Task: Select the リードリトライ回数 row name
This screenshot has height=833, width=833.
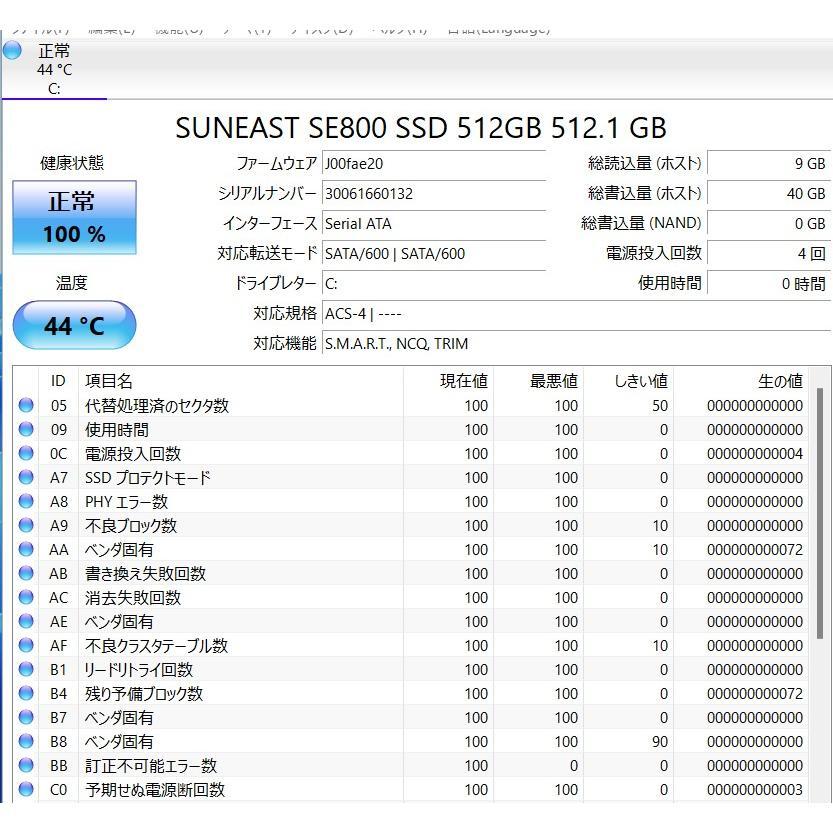Action: [x=139, y=669]
